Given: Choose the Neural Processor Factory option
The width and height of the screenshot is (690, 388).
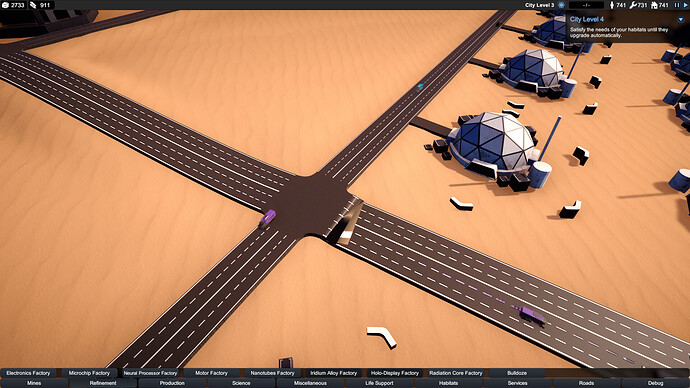Looking at the screenshot, I should coord(150,373).
